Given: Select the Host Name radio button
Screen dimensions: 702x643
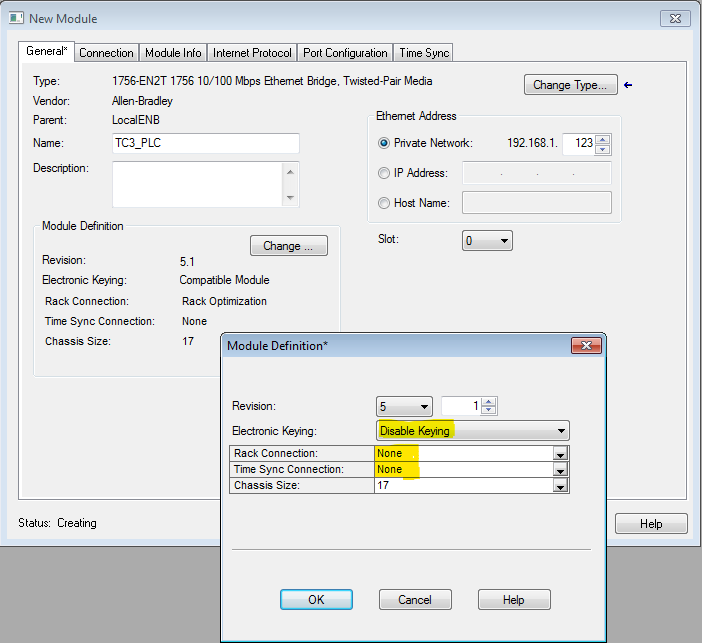Looking at the screenshot, I should click(384, 203).
